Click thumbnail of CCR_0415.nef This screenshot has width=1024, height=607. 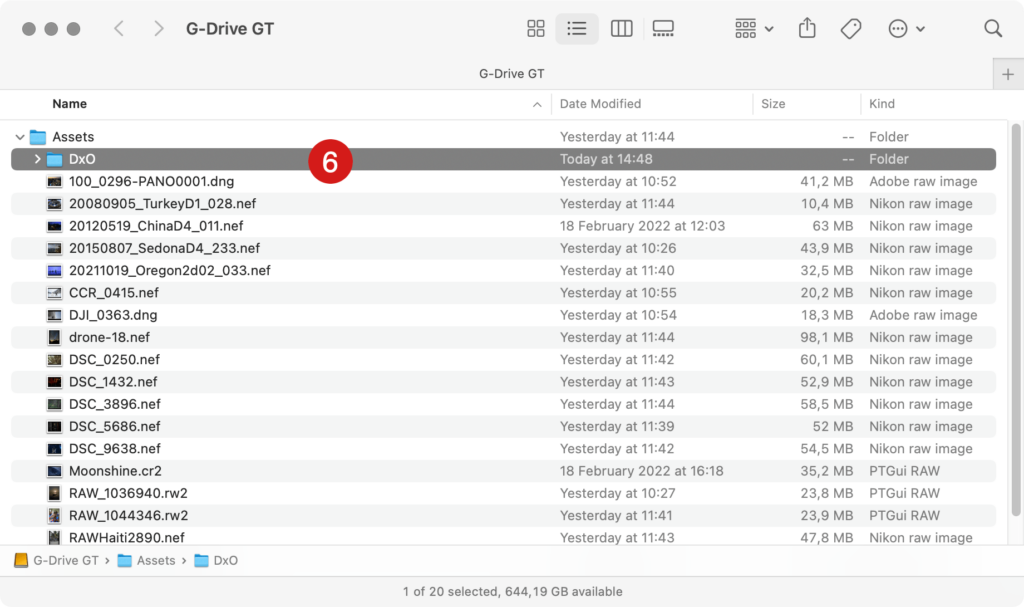click(54, 293)
